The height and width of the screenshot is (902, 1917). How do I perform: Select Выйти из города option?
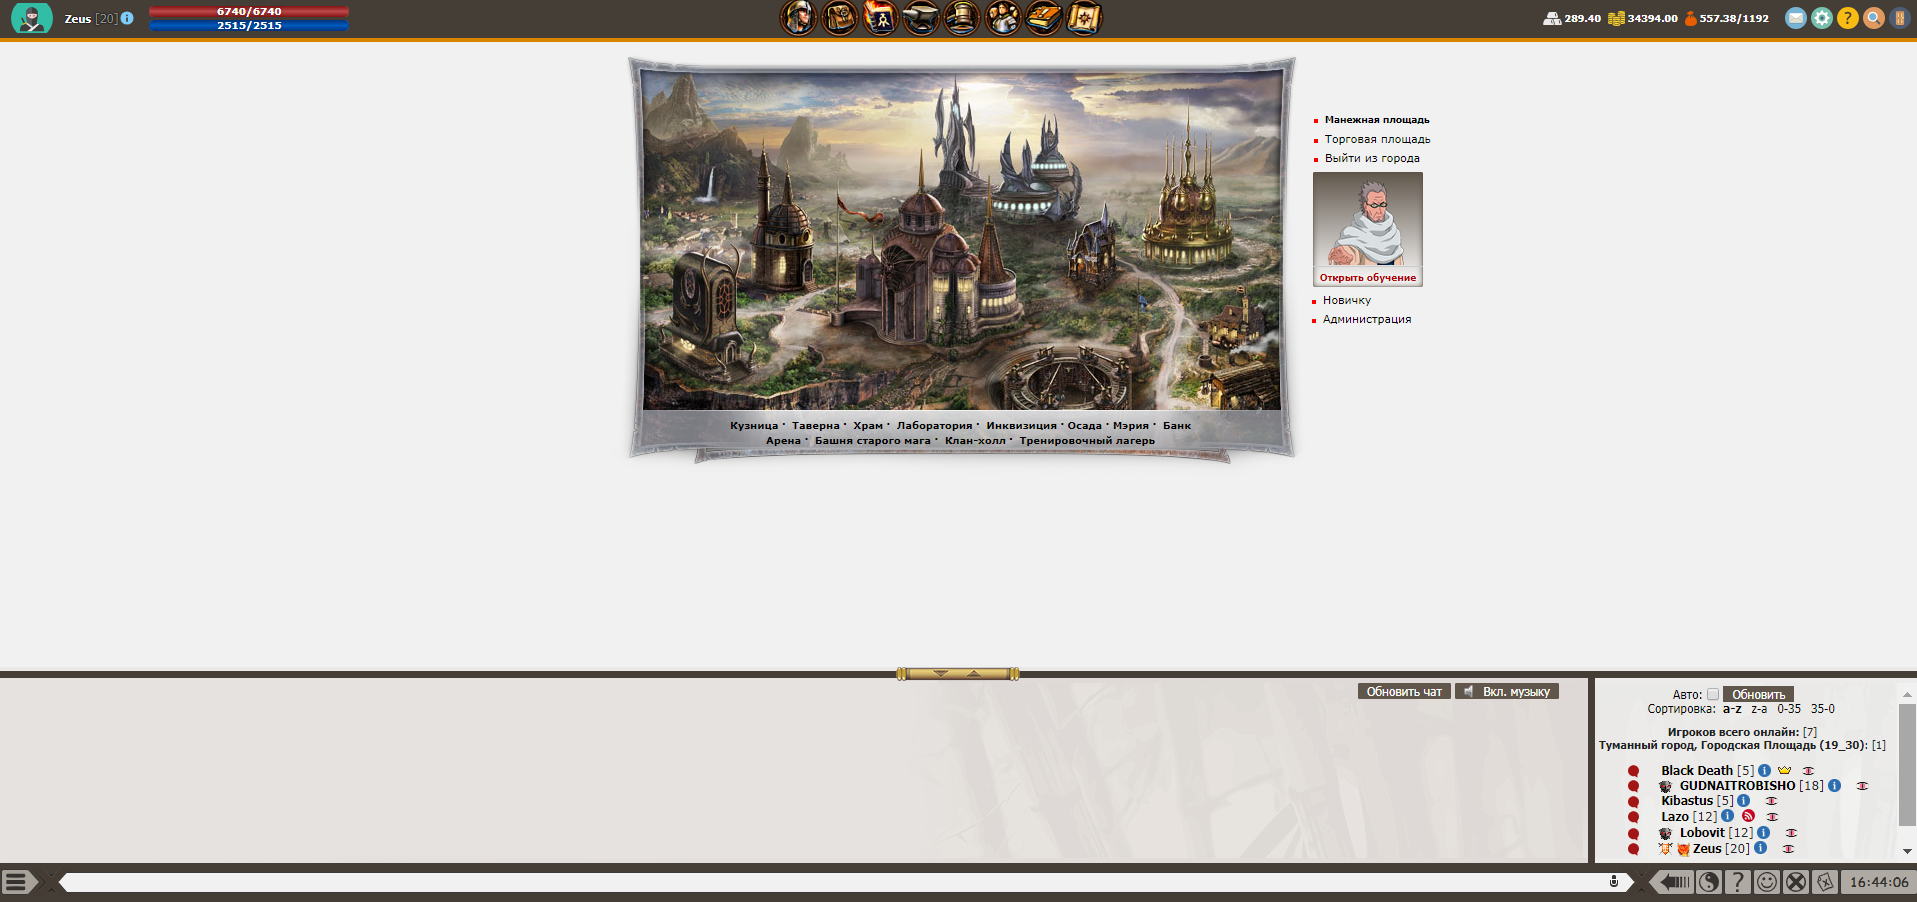(x=1372, y=158)
